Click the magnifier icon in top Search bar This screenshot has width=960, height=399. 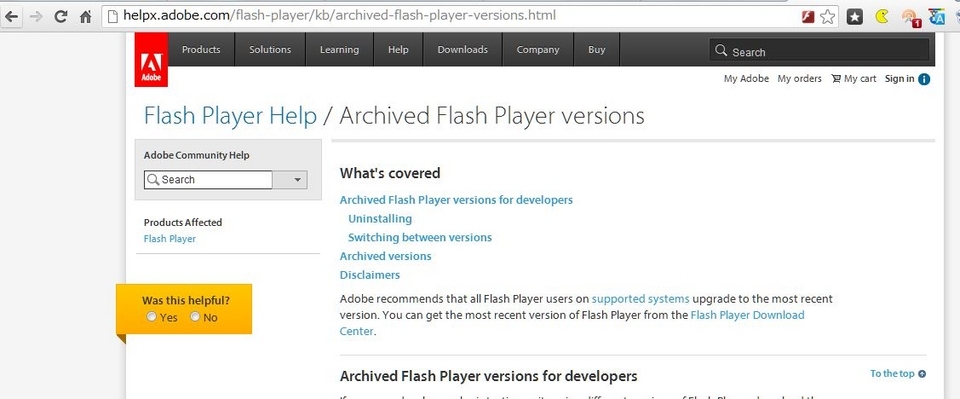721,51
